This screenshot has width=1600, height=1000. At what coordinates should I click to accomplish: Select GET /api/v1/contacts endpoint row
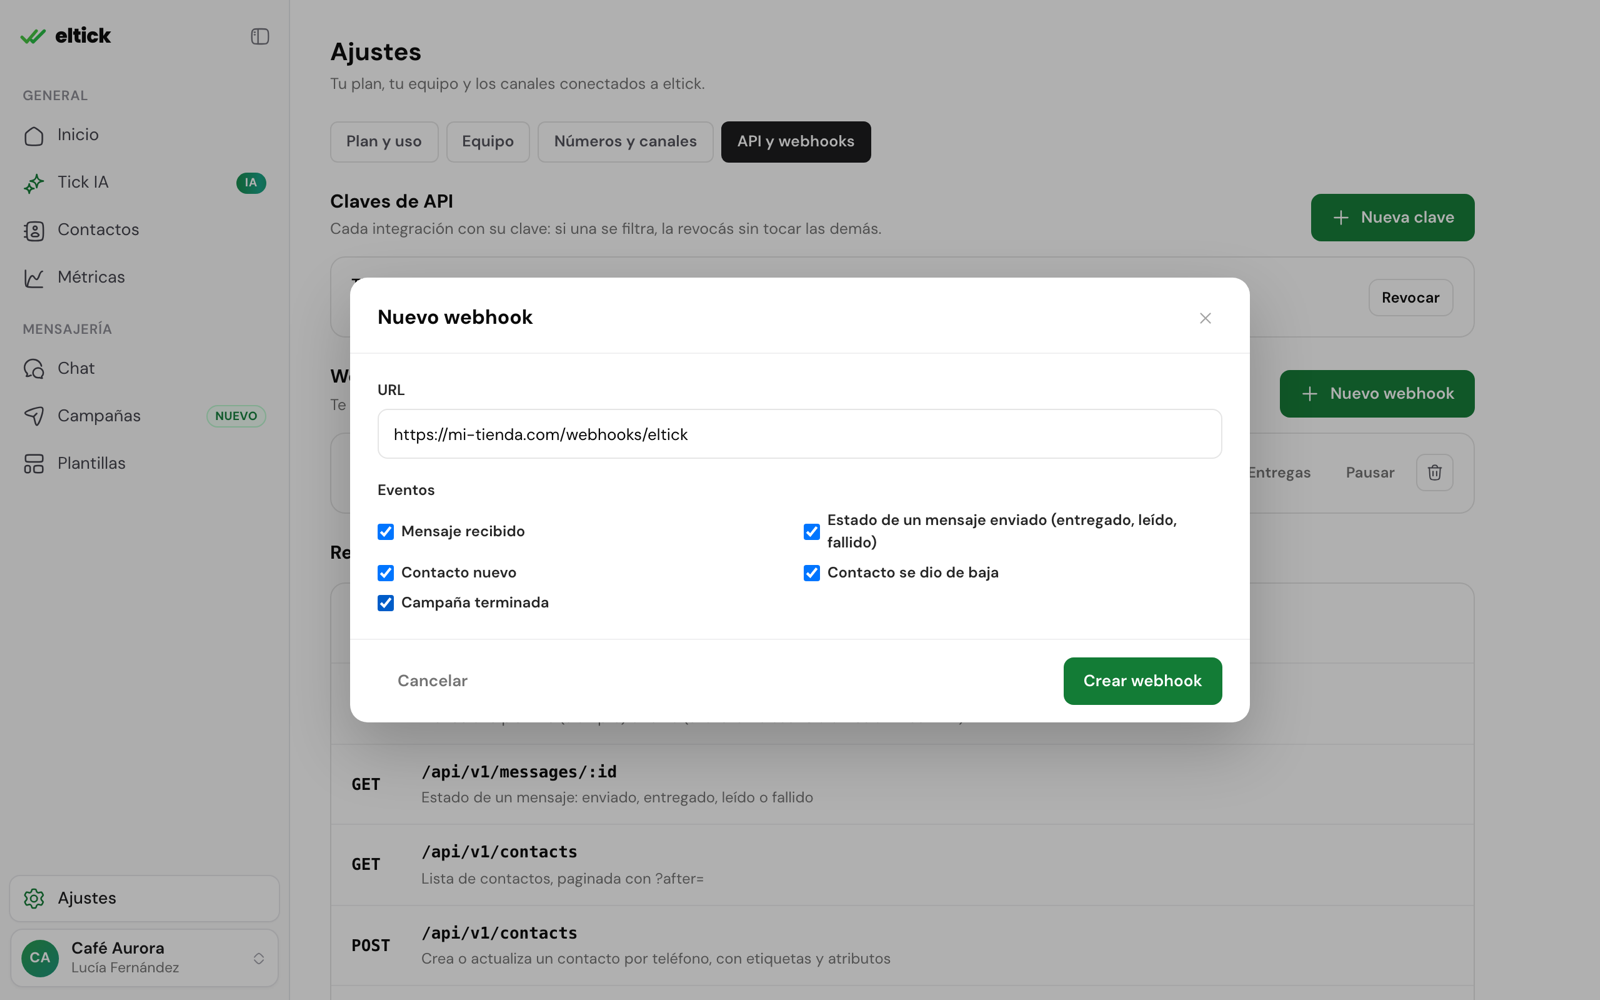click(902, 865)
